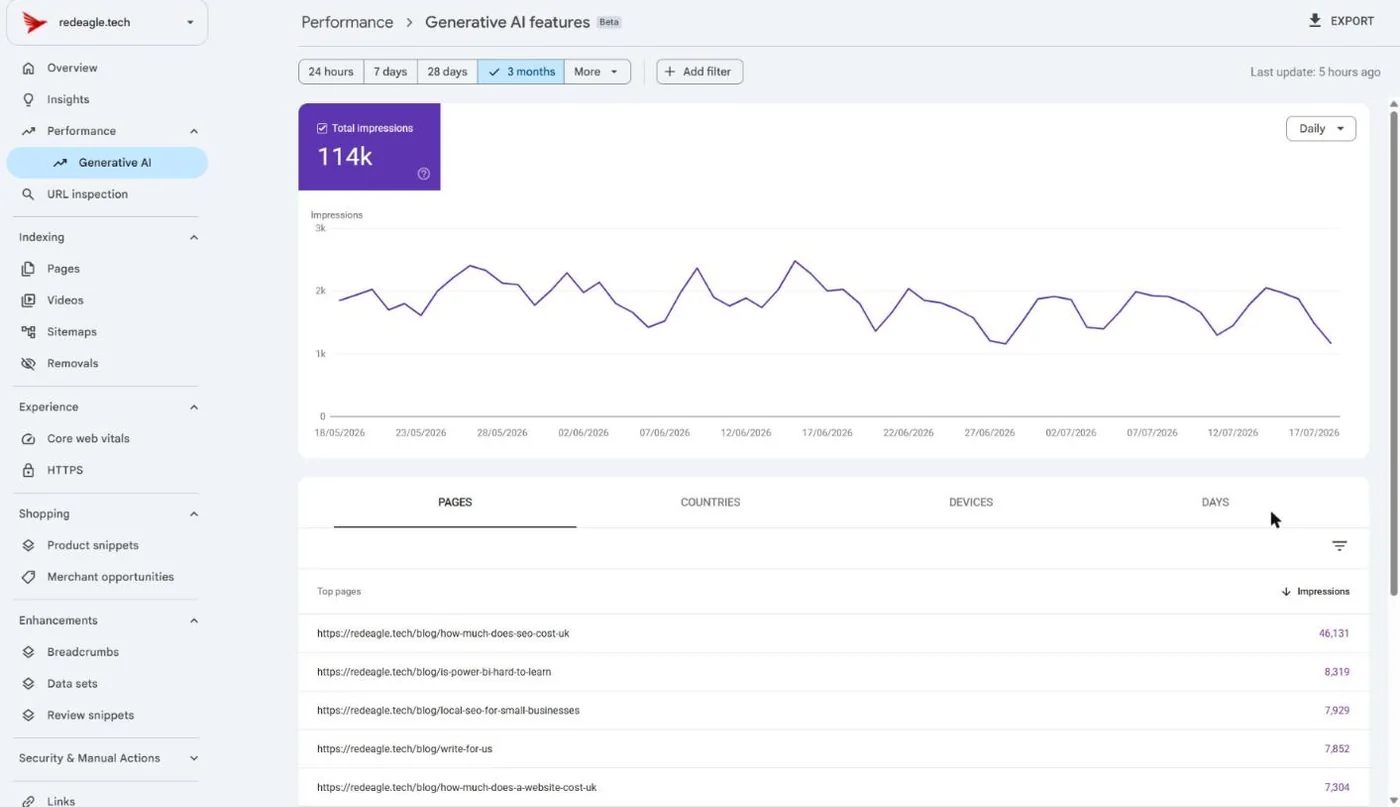This screenshot has height=807, width=1400.
Task: Switch to the DEVICES tab
Action: coord(971,502)
